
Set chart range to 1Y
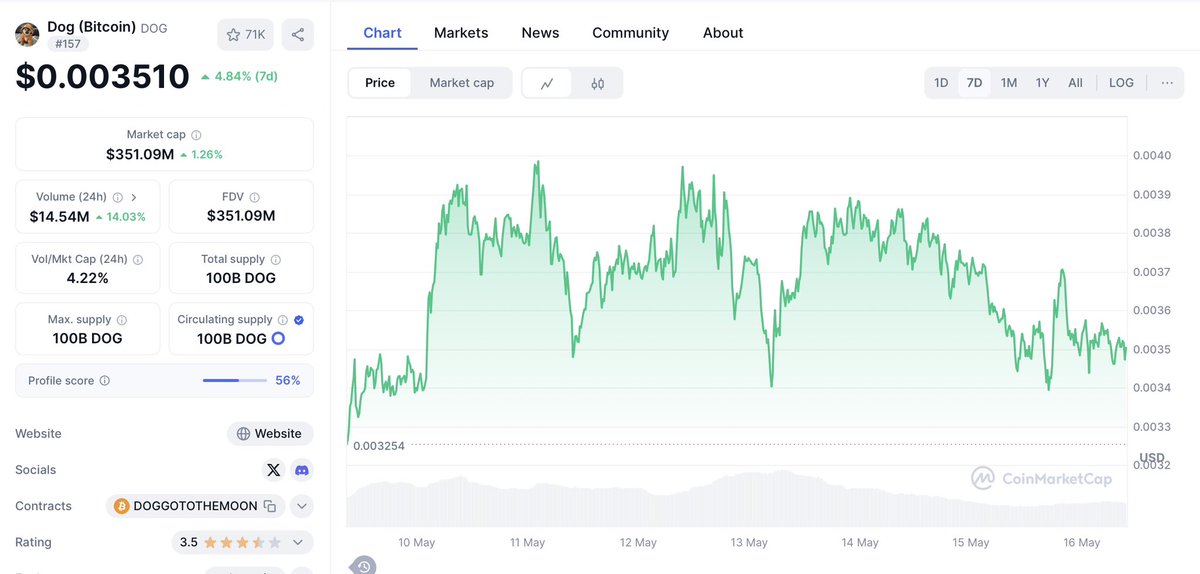[1042, 83]
